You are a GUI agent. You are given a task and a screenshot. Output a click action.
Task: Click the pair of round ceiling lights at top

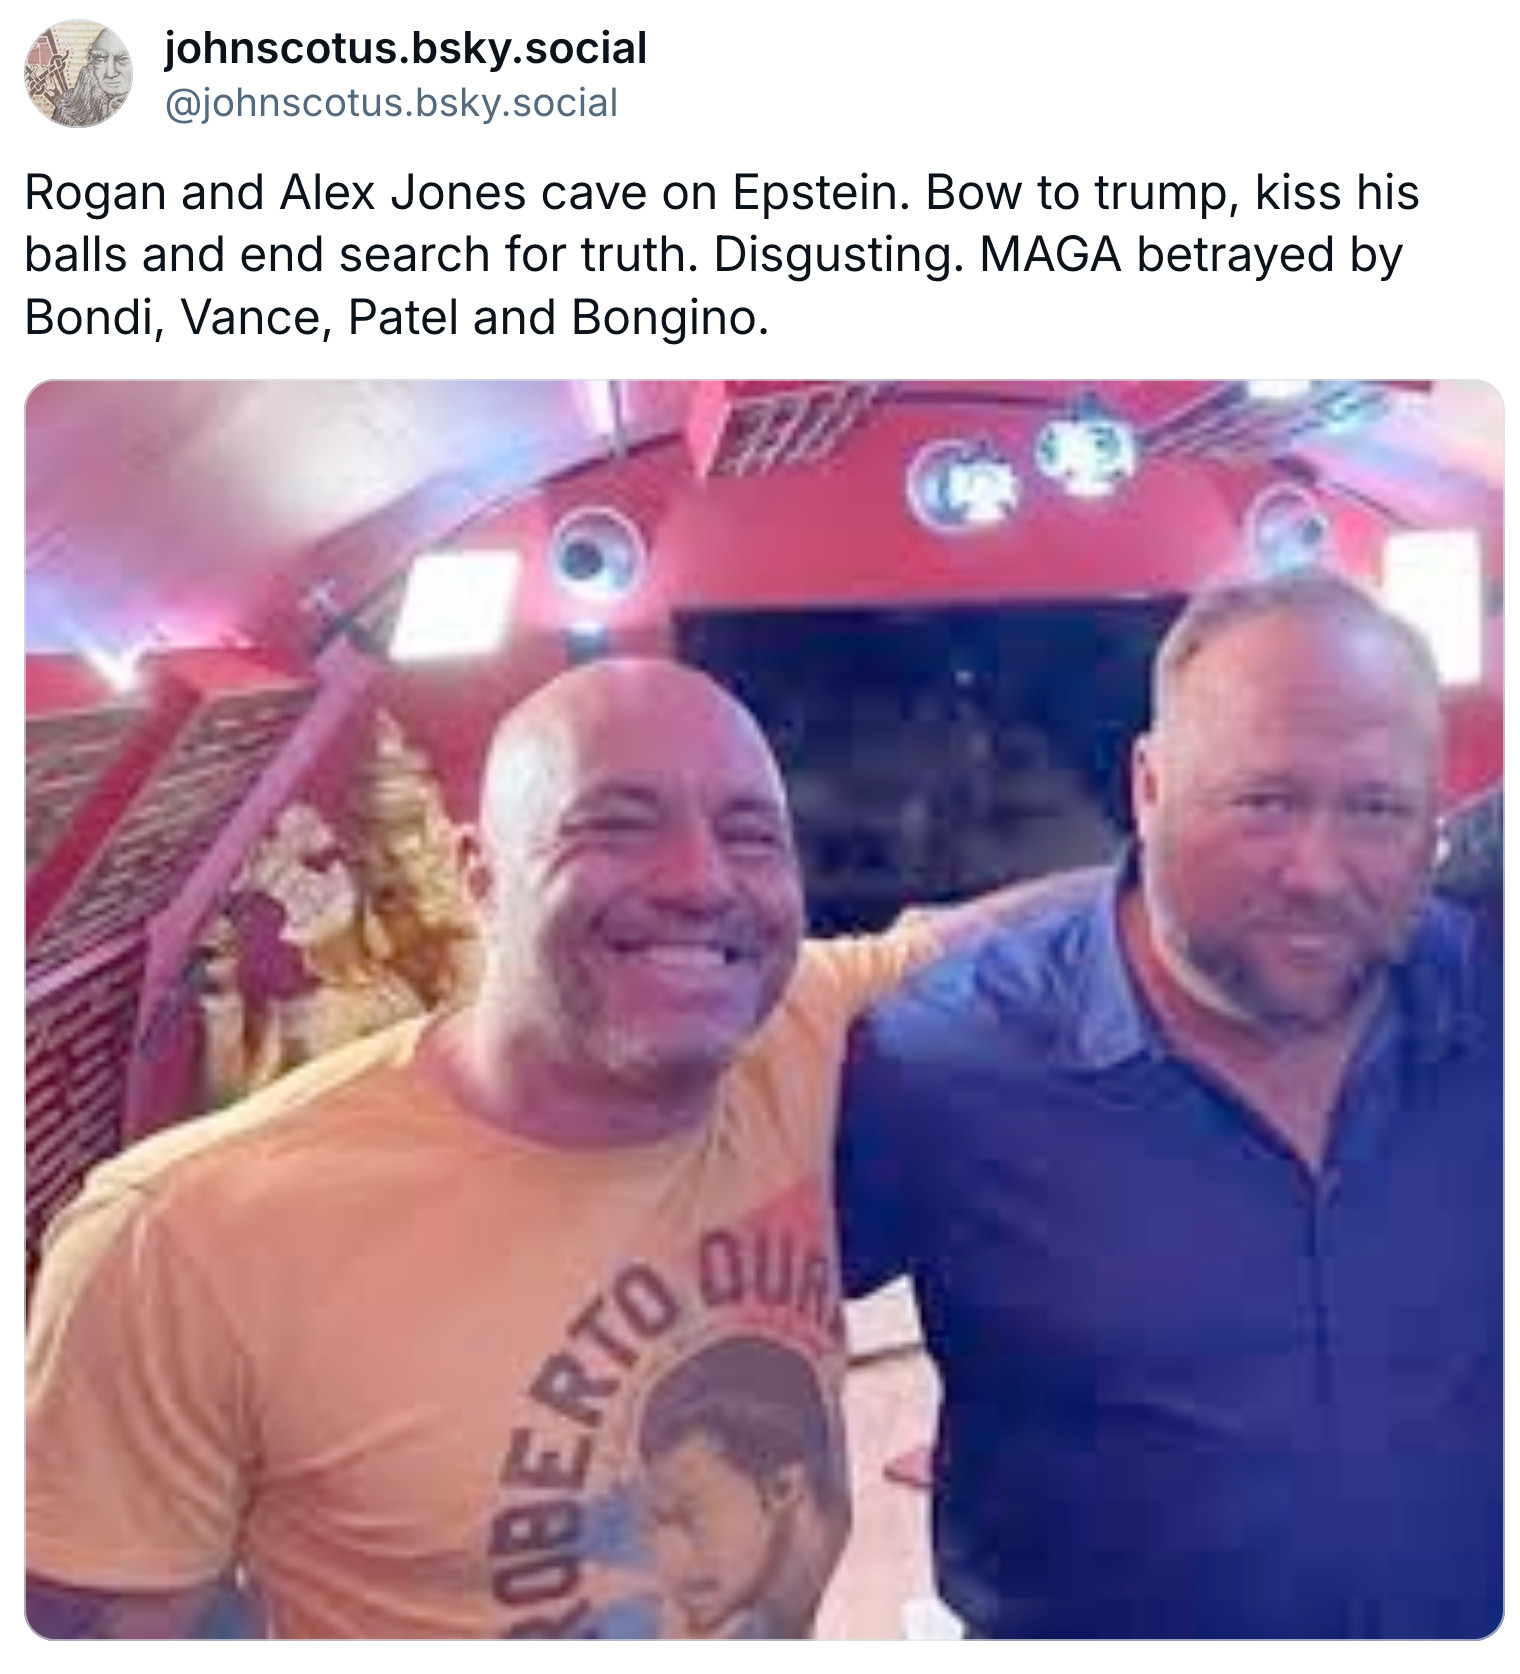[x=1025, y=470]
